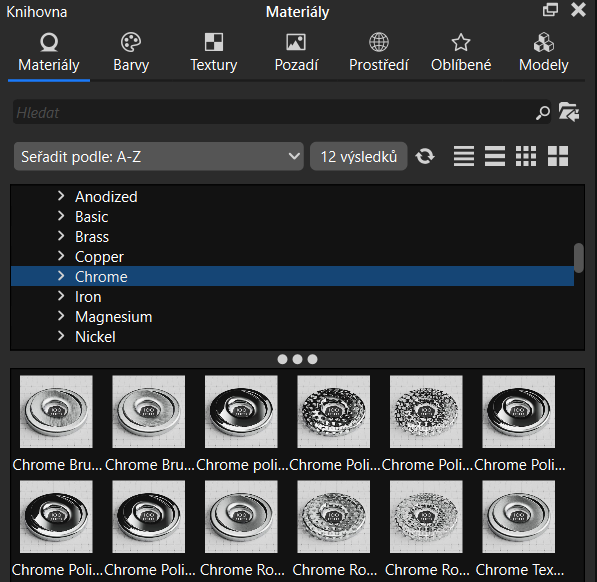Expand the Magnesium folder
597x582 pixels.
tap(61, 316)
